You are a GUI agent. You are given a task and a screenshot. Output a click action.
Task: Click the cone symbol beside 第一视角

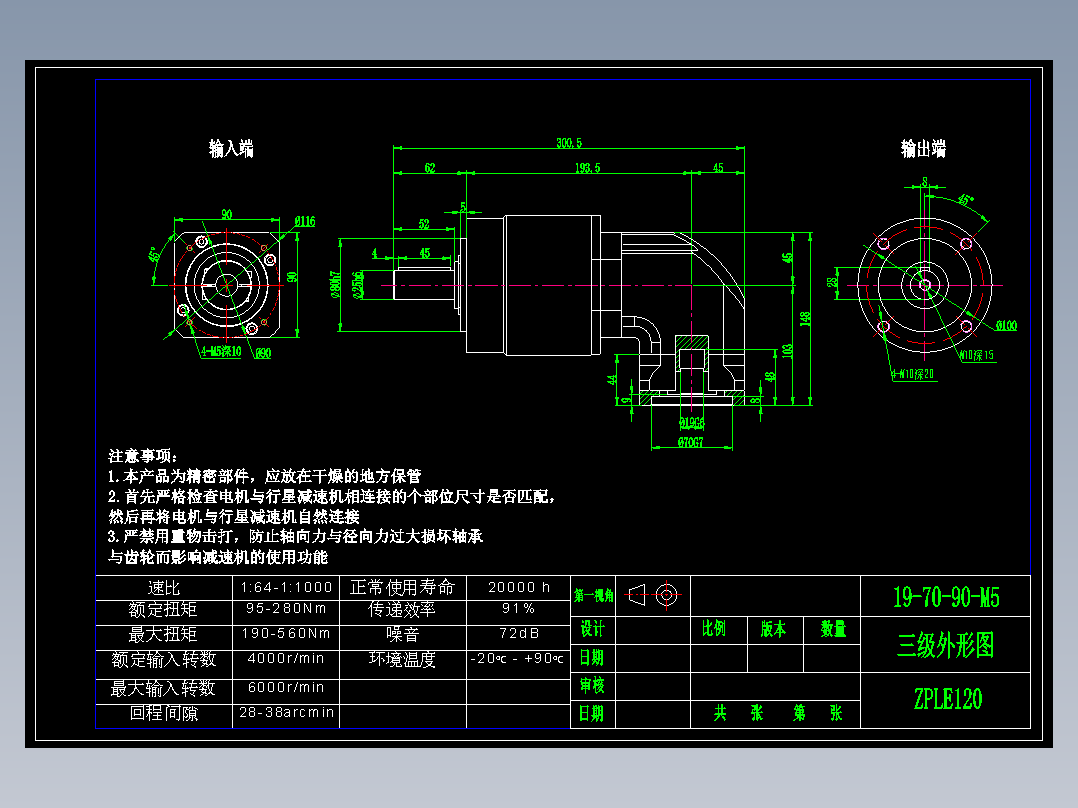637,594
